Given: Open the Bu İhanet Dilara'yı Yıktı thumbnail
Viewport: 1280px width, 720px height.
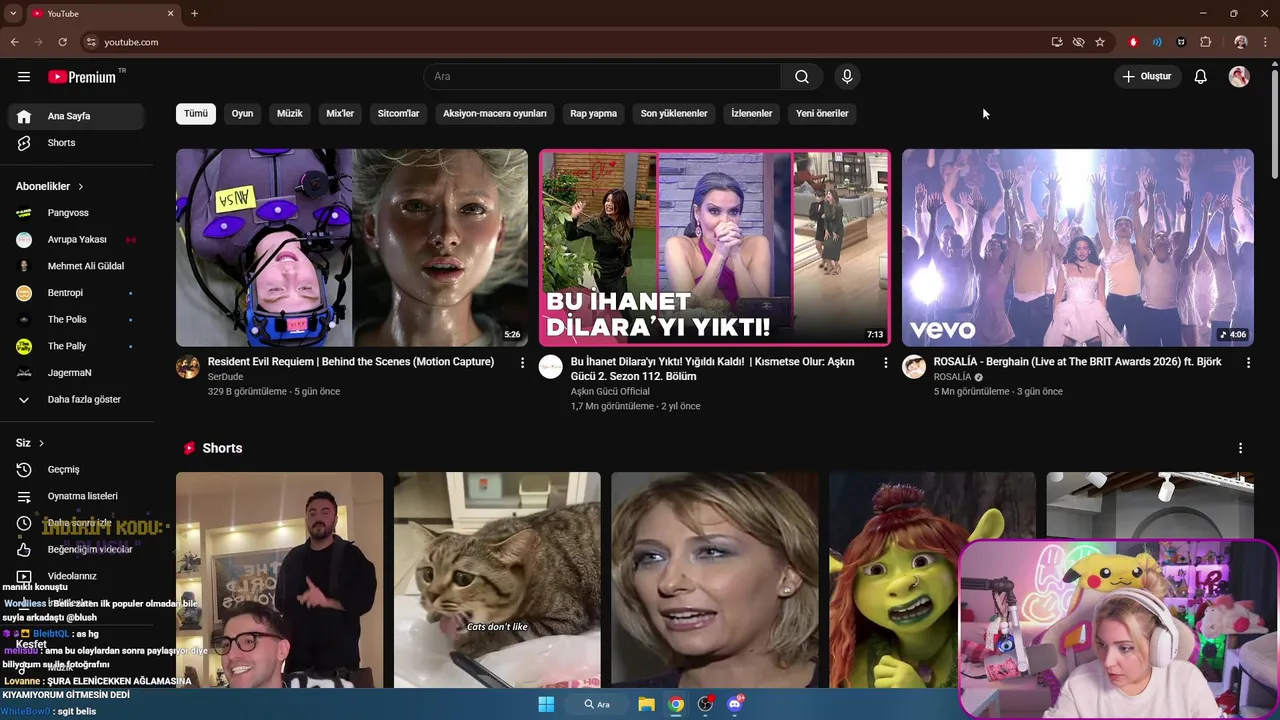Looking at the screenshot, I should pyautogui.click(x=715, y=248).
